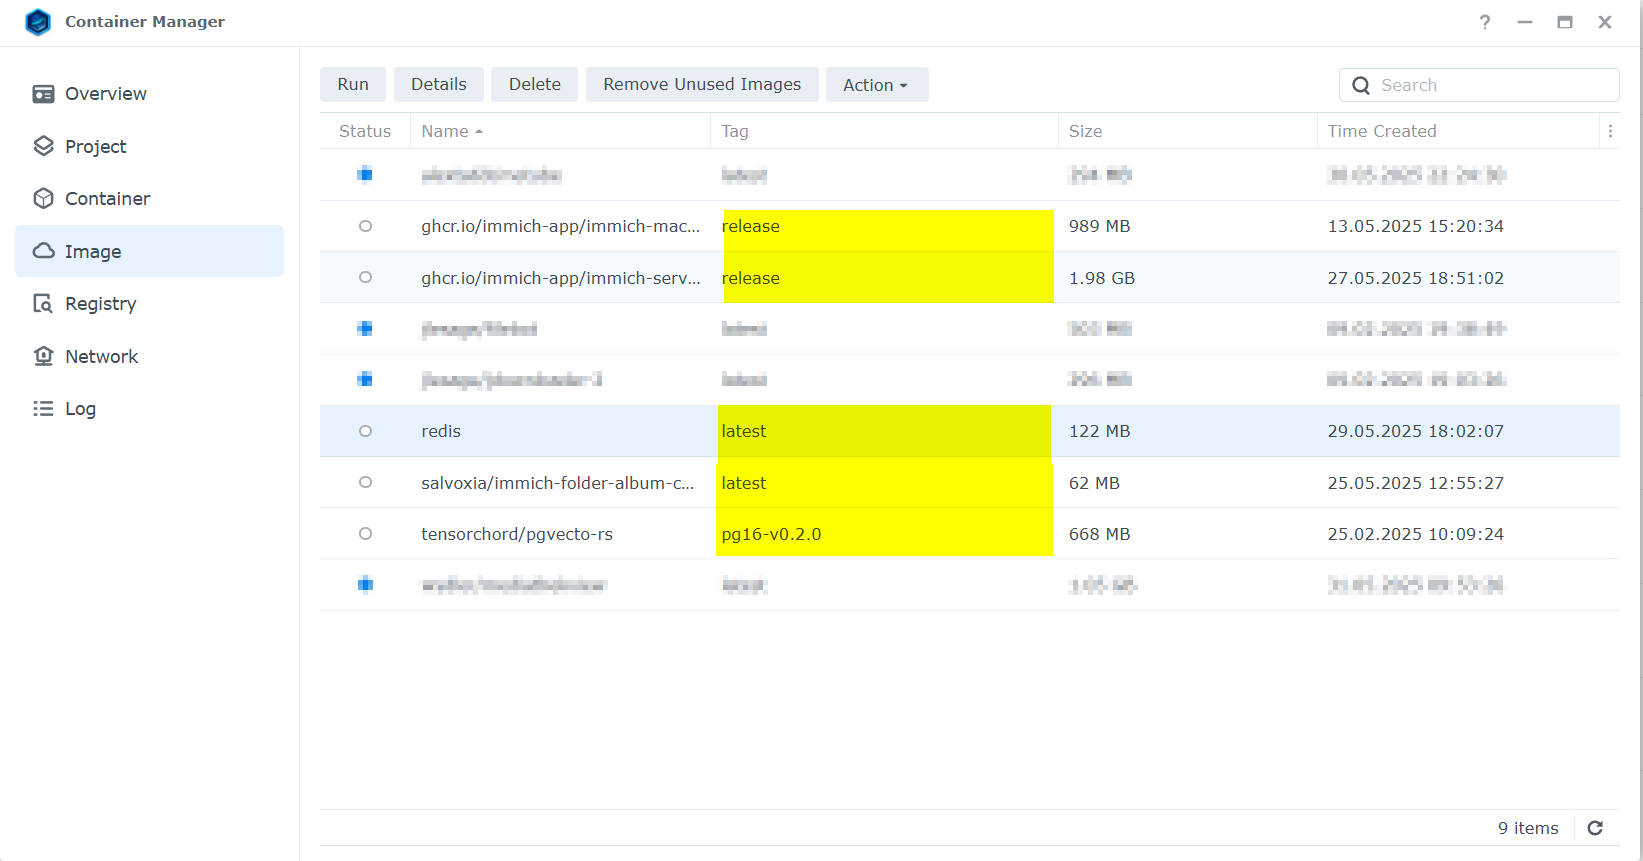Click blue status icon of last blurred row

(x=365, y=585)
